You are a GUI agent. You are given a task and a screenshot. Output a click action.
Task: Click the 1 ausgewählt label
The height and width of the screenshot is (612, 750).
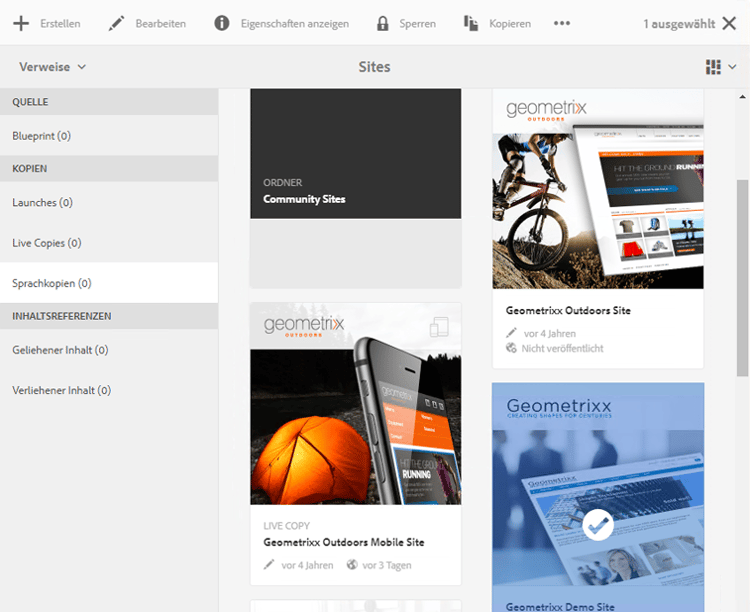pos(679,23)
